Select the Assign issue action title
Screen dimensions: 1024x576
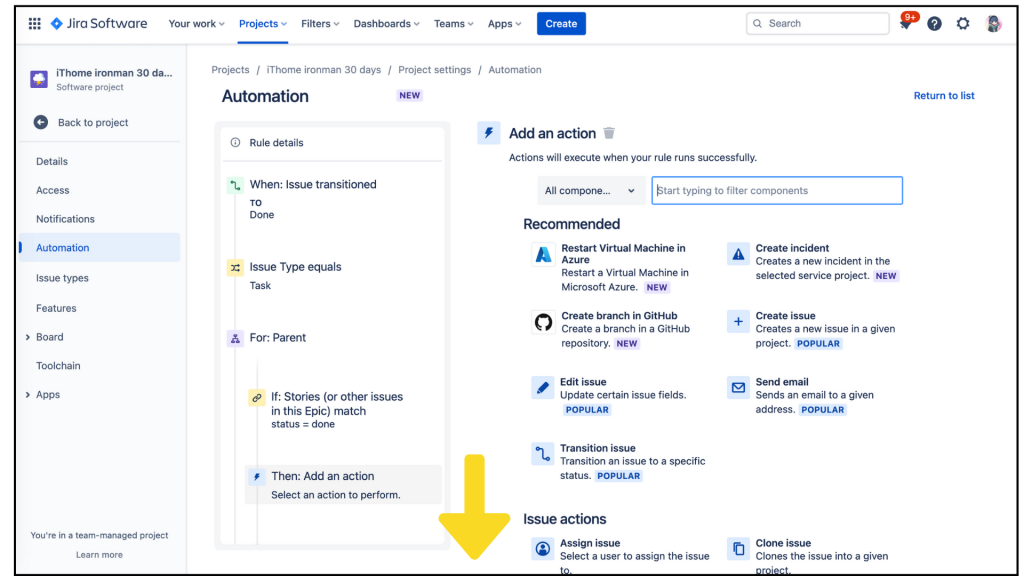click(590, 543)
